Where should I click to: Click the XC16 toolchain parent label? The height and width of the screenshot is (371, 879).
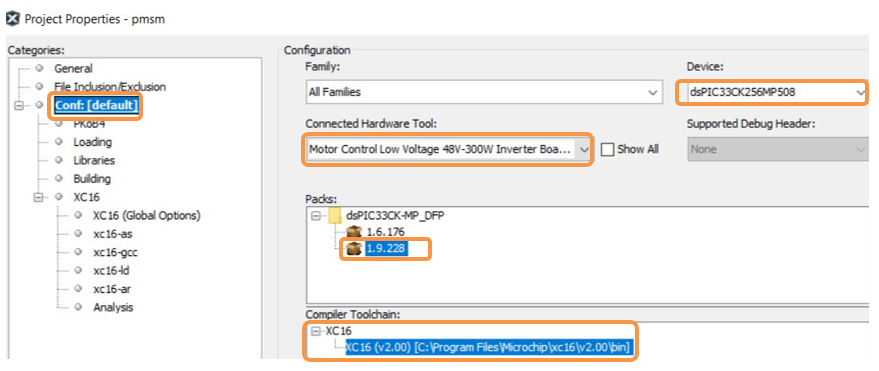tap(339, 331)
